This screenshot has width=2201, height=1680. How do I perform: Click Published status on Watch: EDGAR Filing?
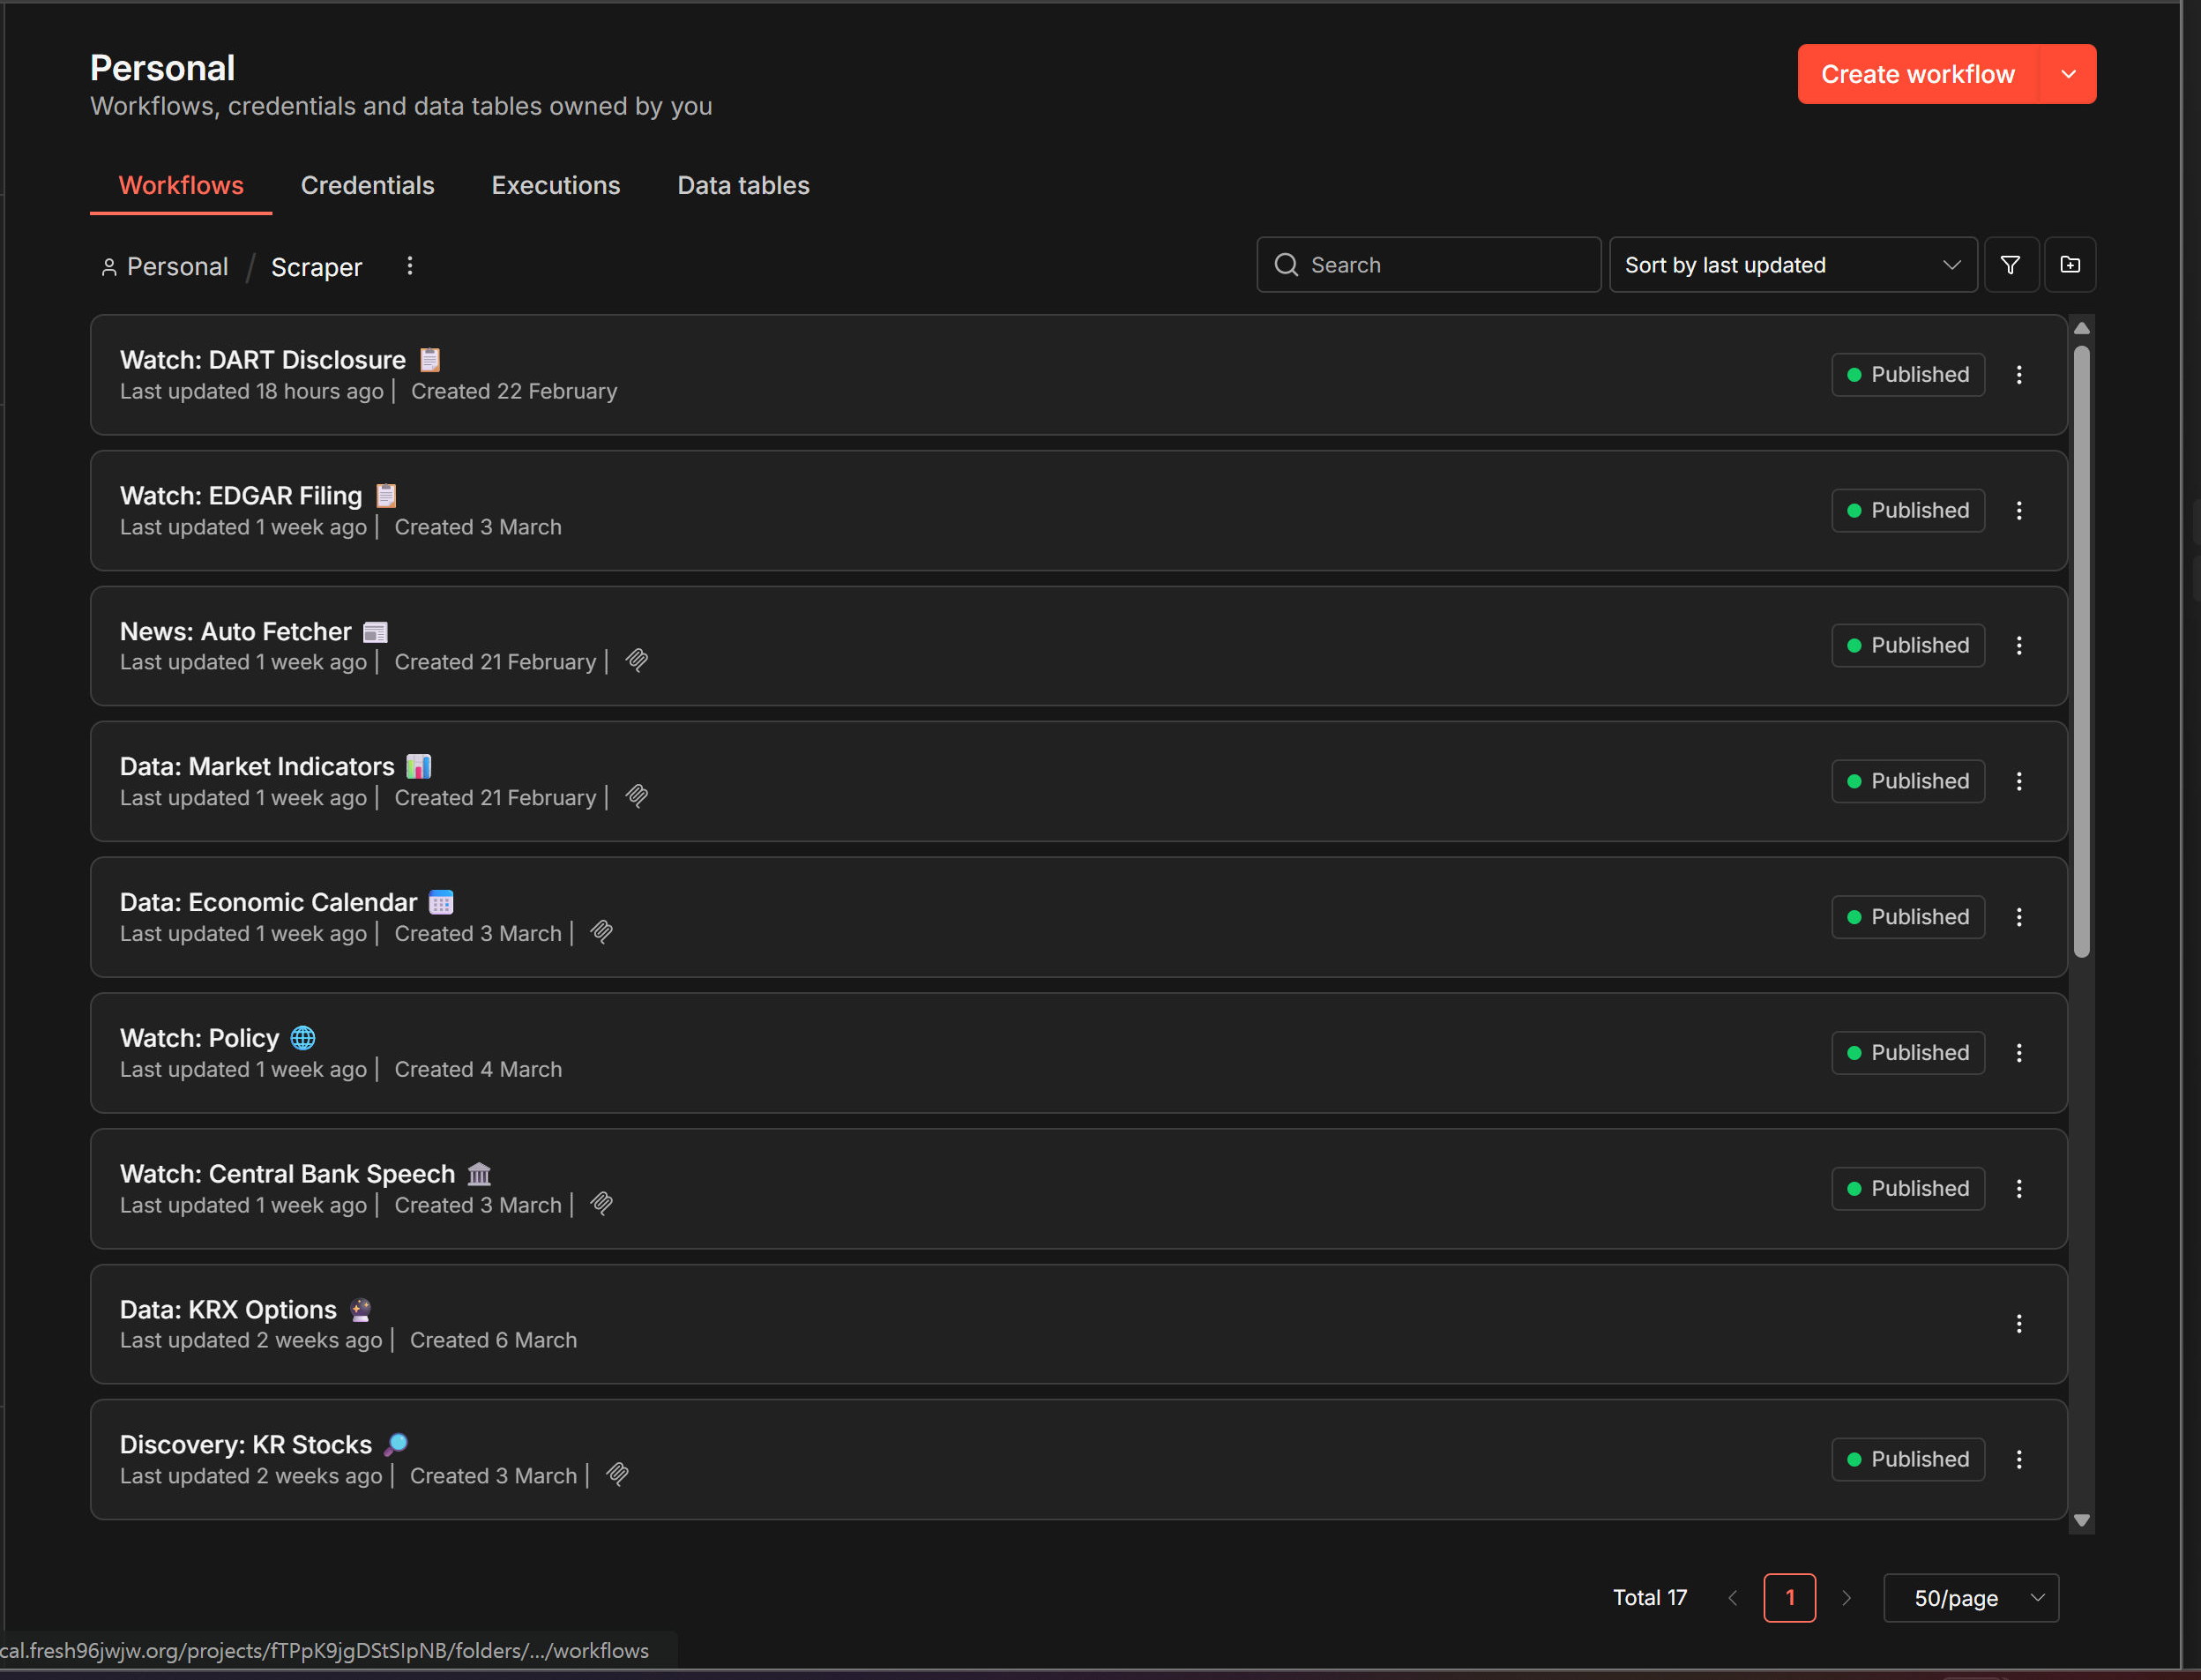click(x=1907, y=511)
